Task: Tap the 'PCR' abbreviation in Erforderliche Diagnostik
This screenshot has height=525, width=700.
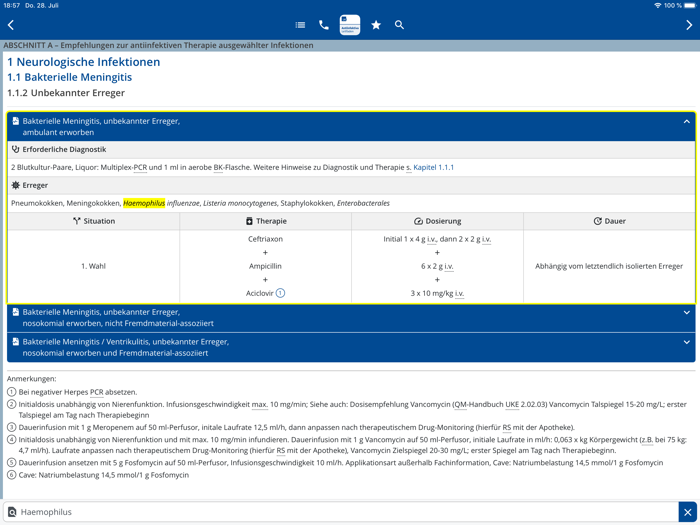Action: 141,168
